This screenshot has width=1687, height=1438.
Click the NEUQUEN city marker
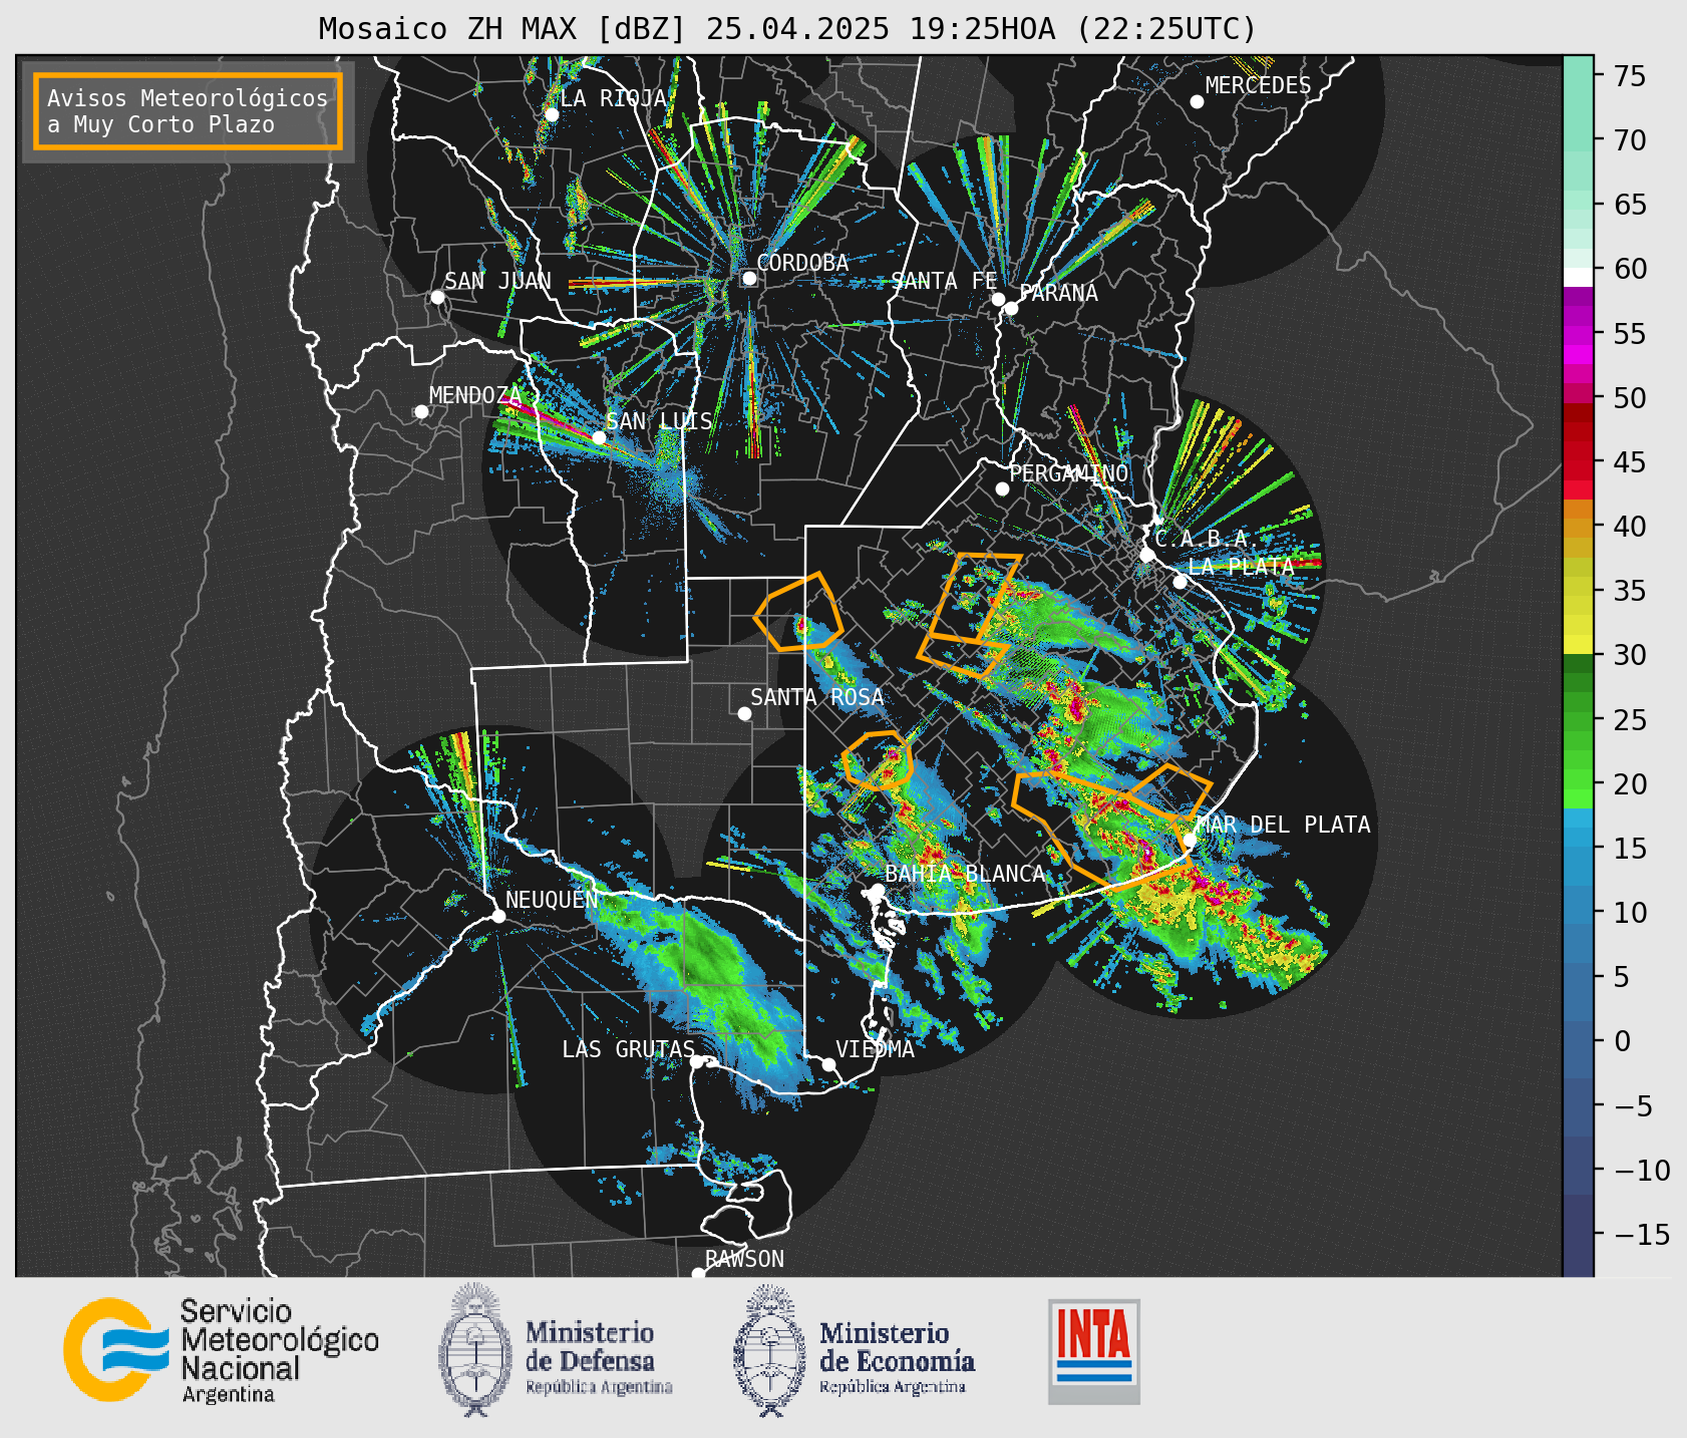pyautogui.click(x=498, y=916)
